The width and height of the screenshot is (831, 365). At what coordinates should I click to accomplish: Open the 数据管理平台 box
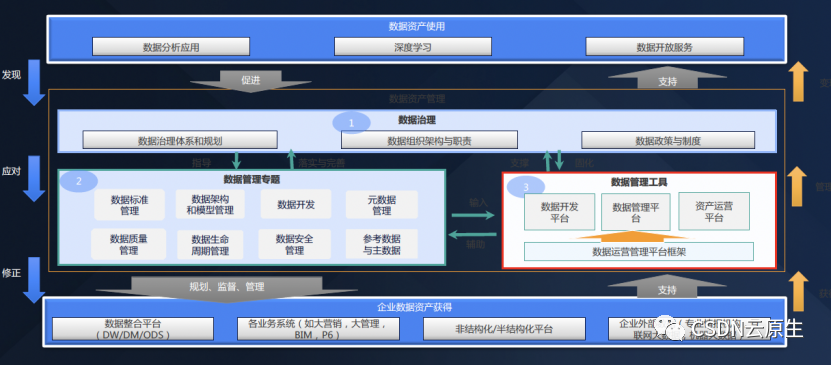click(x=636, y=212)
